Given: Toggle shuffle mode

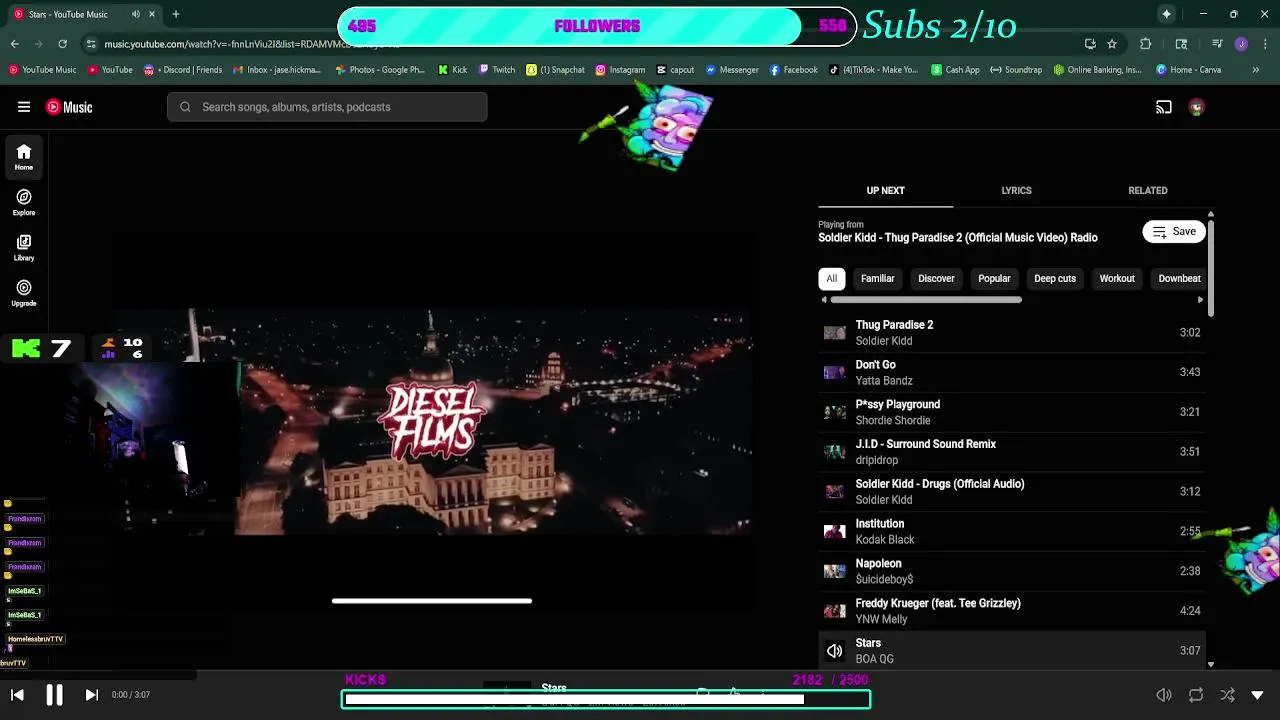Looking at the screenshot, I should pos(1227,695).
